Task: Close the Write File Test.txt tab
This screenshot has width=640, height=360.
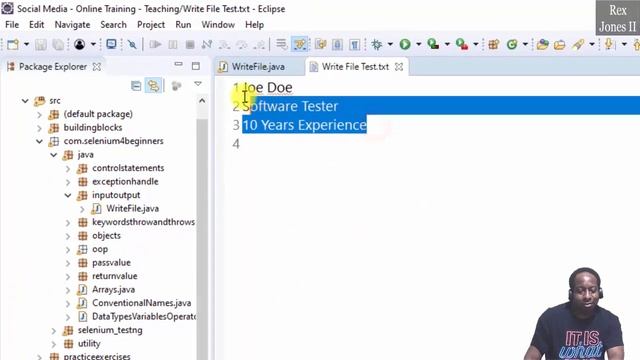Action: 399,67
